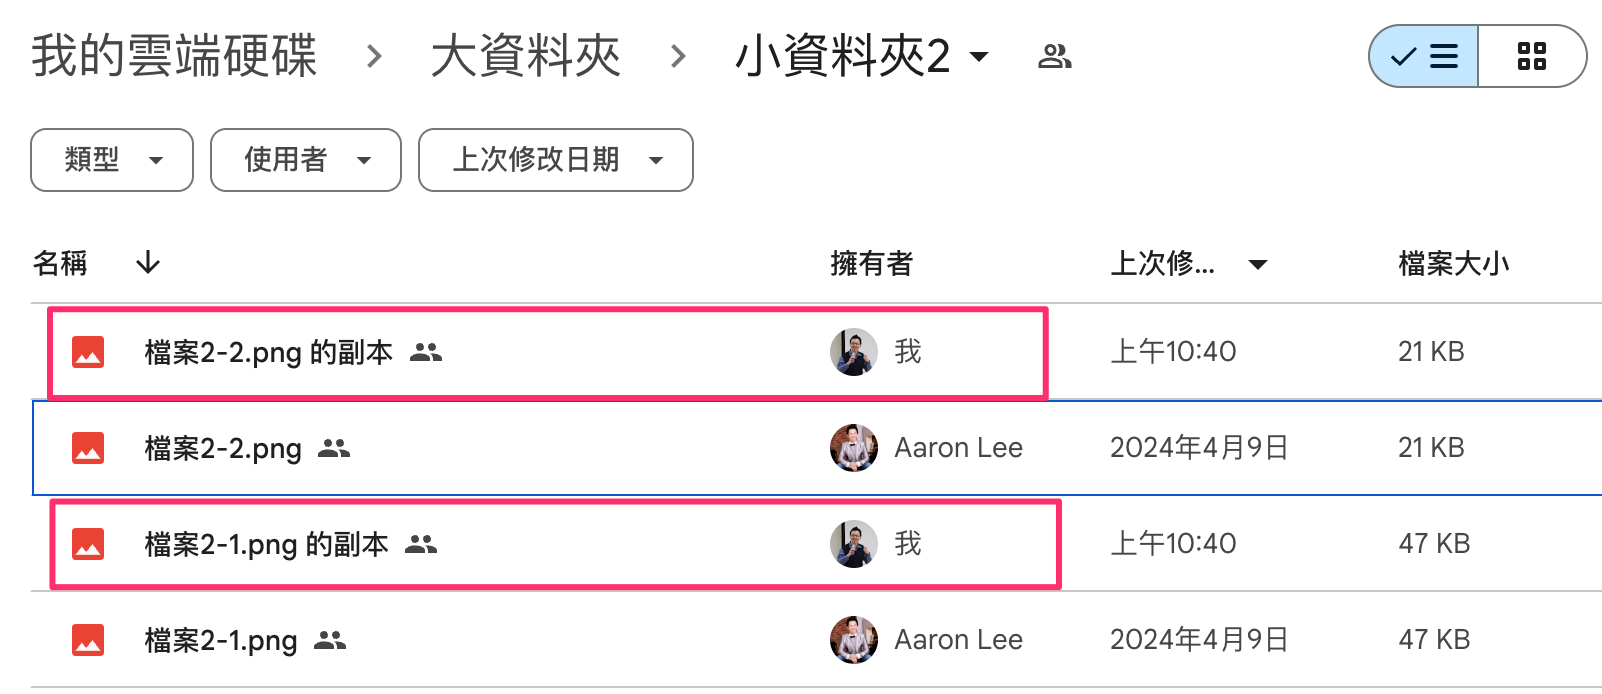
Task: Open the 上次修... column sort options
Action: click(x=1258, y=264)
